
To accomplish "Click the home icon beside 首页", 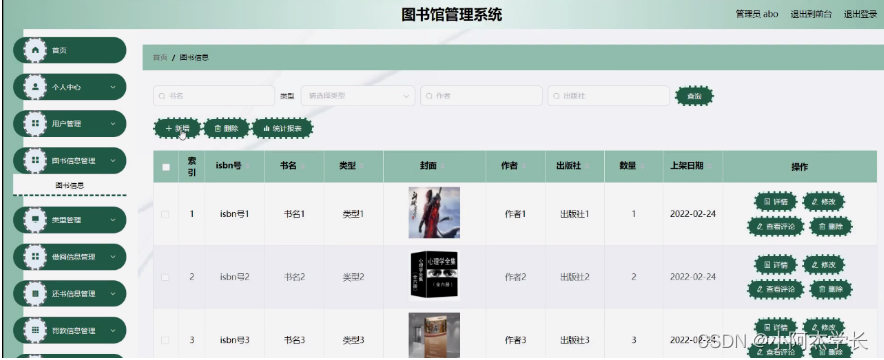I will pyautogui.click(x=36, y=50).
